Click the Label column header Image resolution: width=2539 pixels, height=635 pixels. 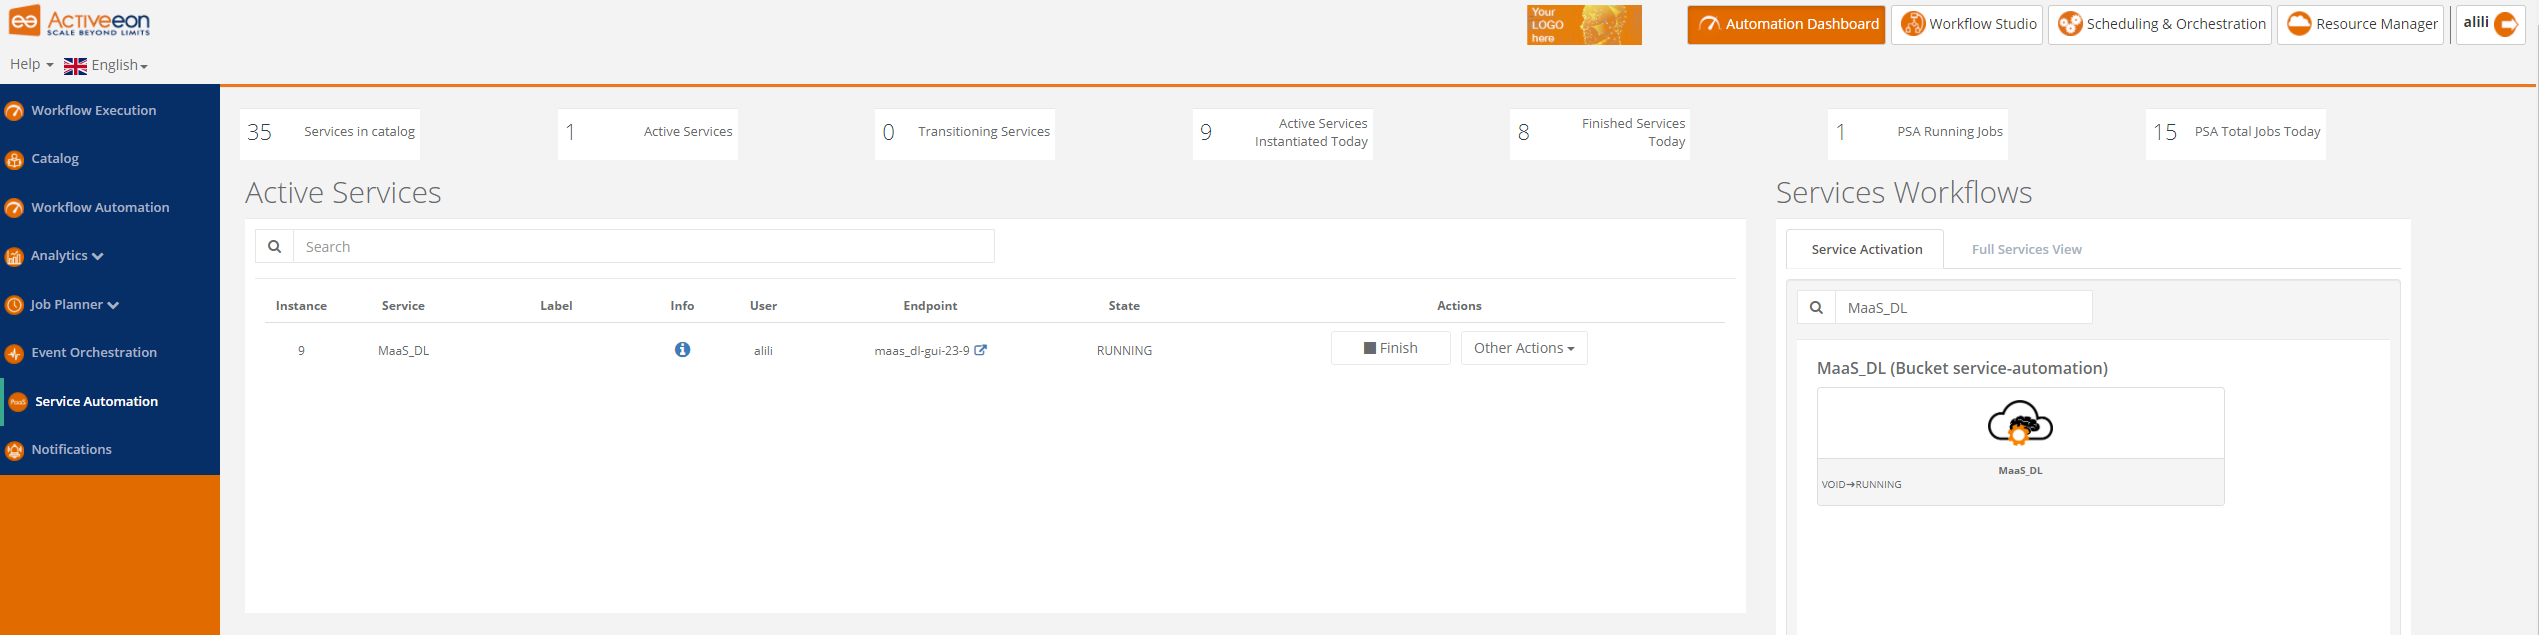coord(556,306)
